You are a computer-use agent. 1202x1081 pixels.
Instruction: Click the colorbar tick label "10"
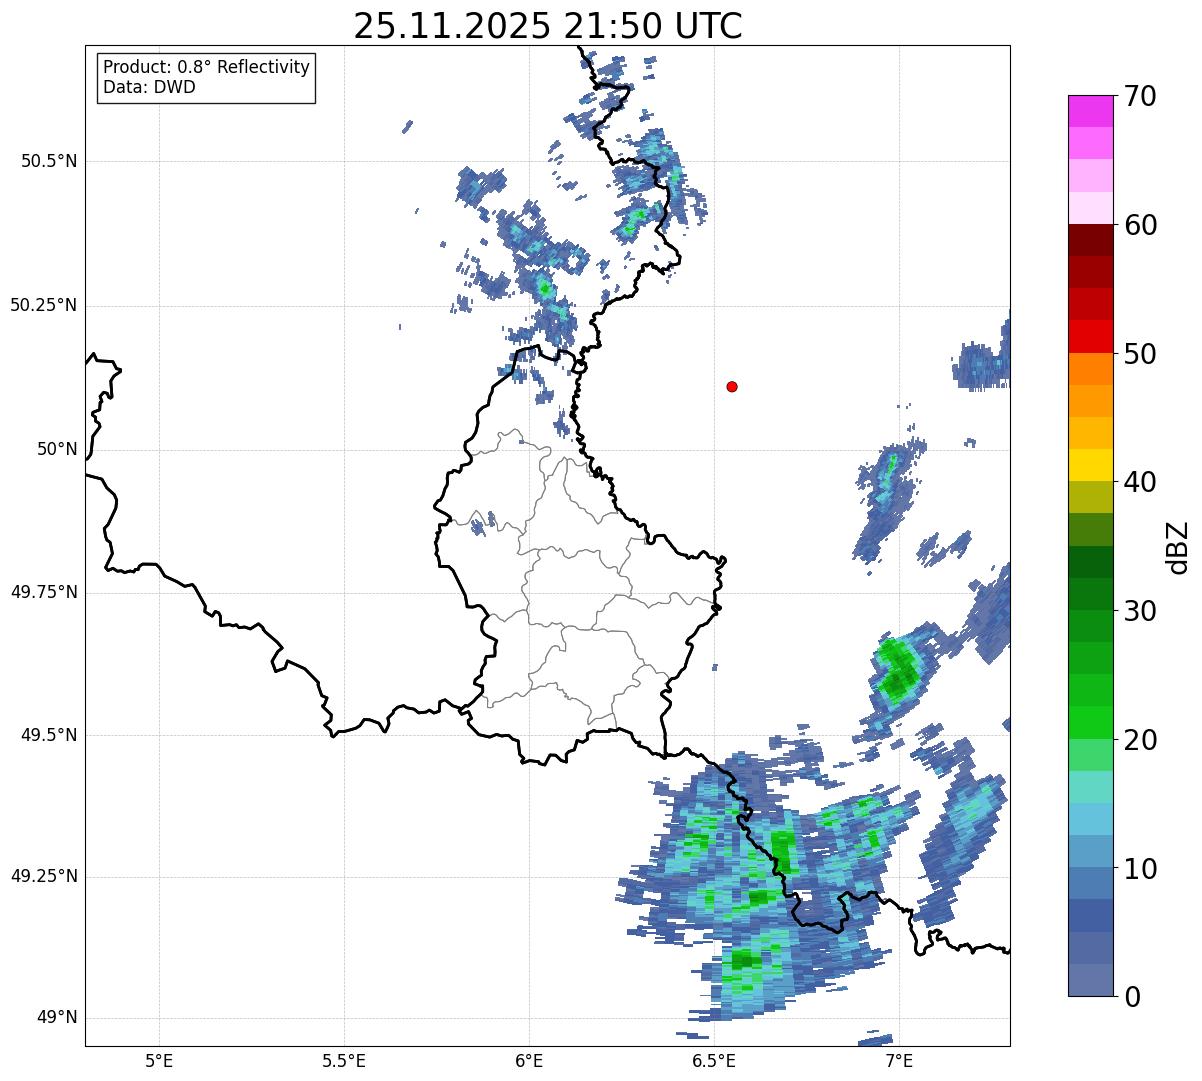[x=1140, y=869]
